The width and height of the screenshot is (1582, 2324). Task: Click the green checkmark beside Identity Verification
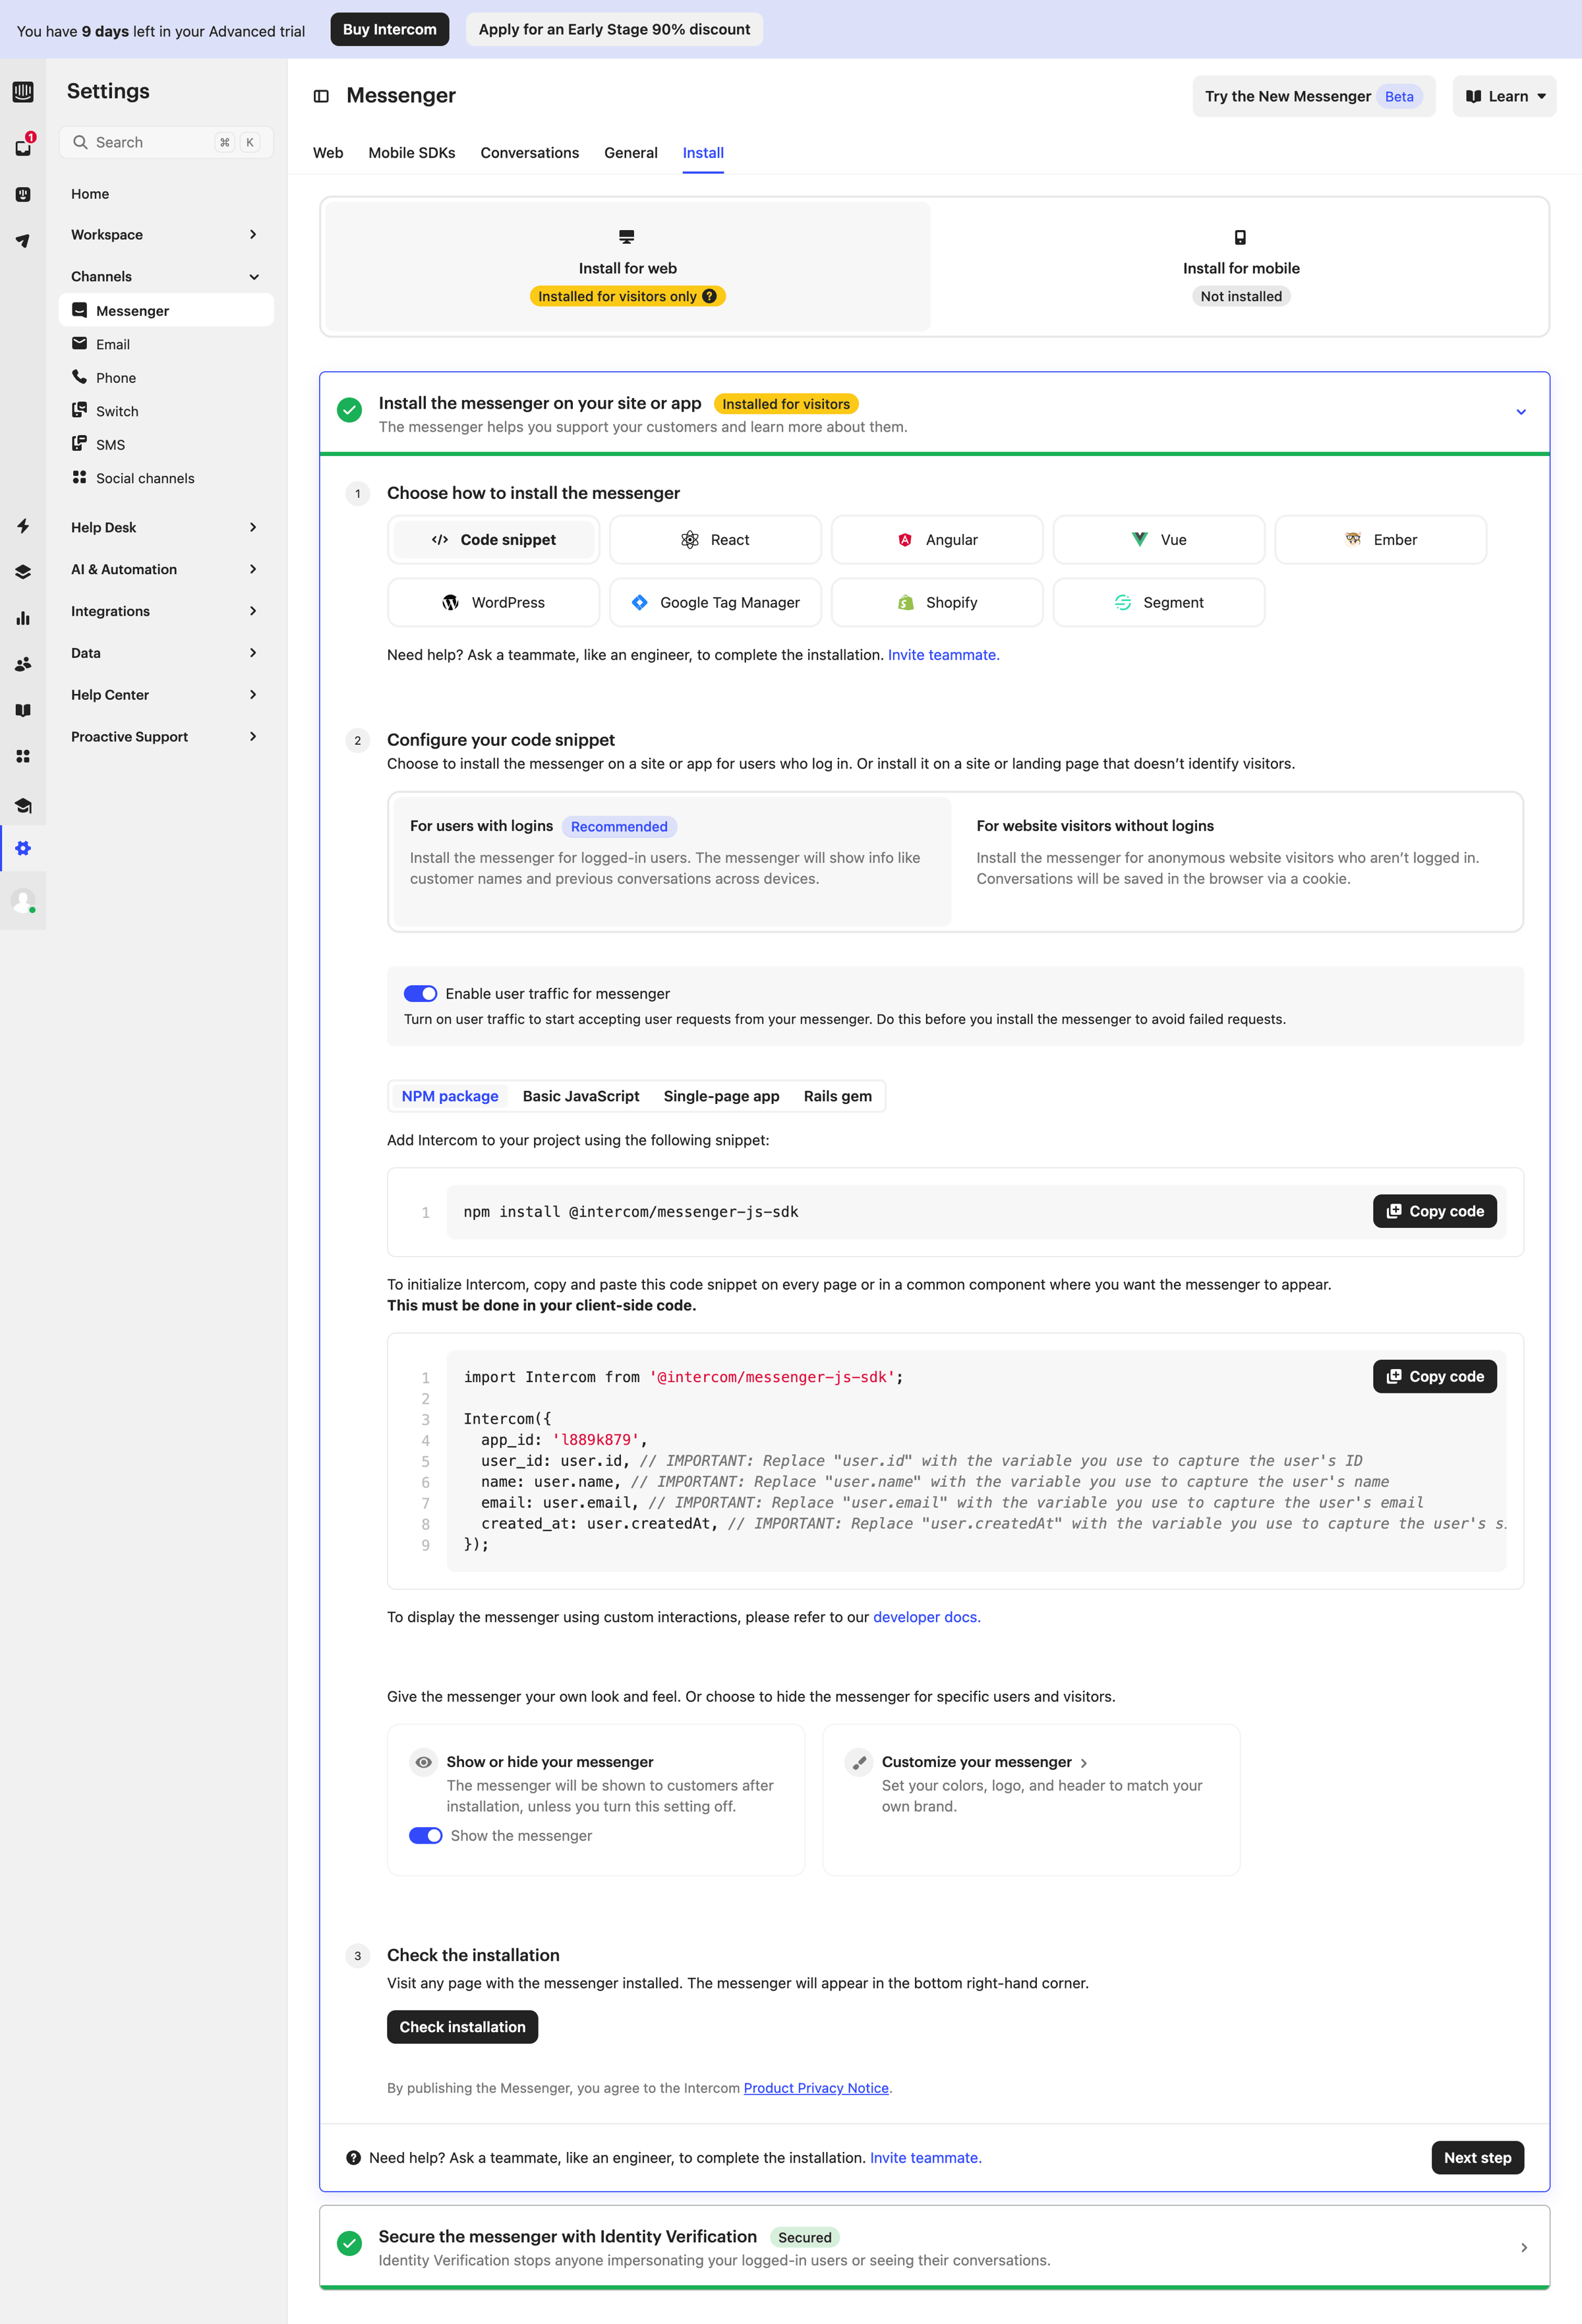(x=349, y=2243)
